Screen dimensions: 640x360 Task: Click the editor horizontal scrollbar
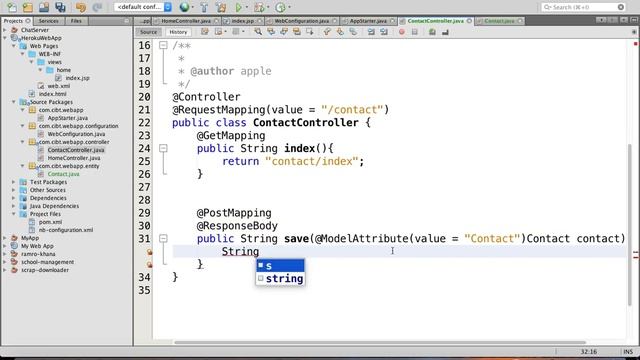tap(380, 342)
